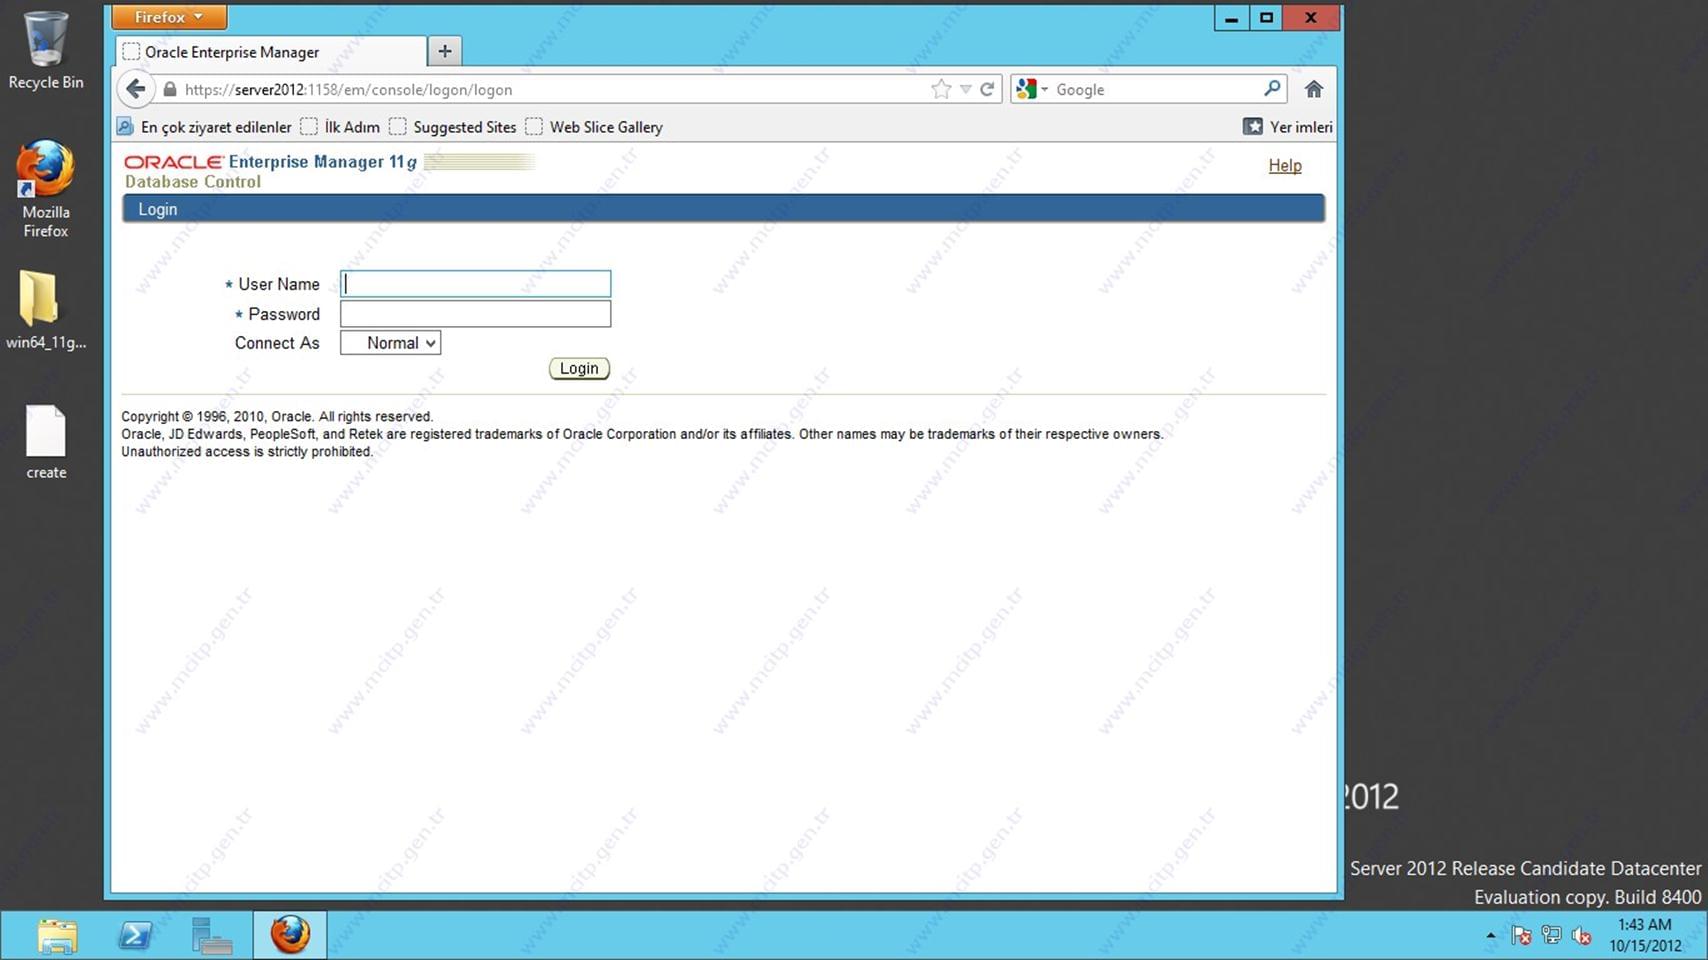
Task: Open a new browser tab
Action: 445,51
